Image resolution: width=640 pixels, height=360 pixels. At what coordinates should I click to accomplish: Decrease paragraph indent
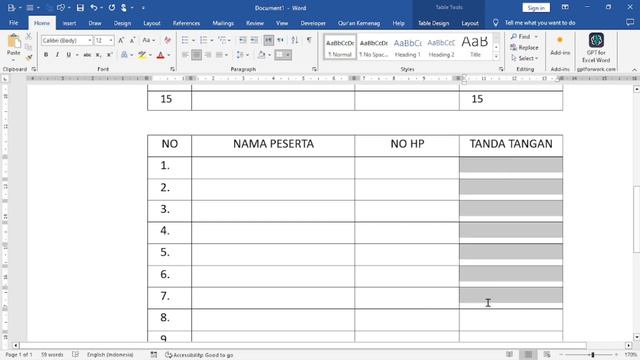click(x=242, y=40)
